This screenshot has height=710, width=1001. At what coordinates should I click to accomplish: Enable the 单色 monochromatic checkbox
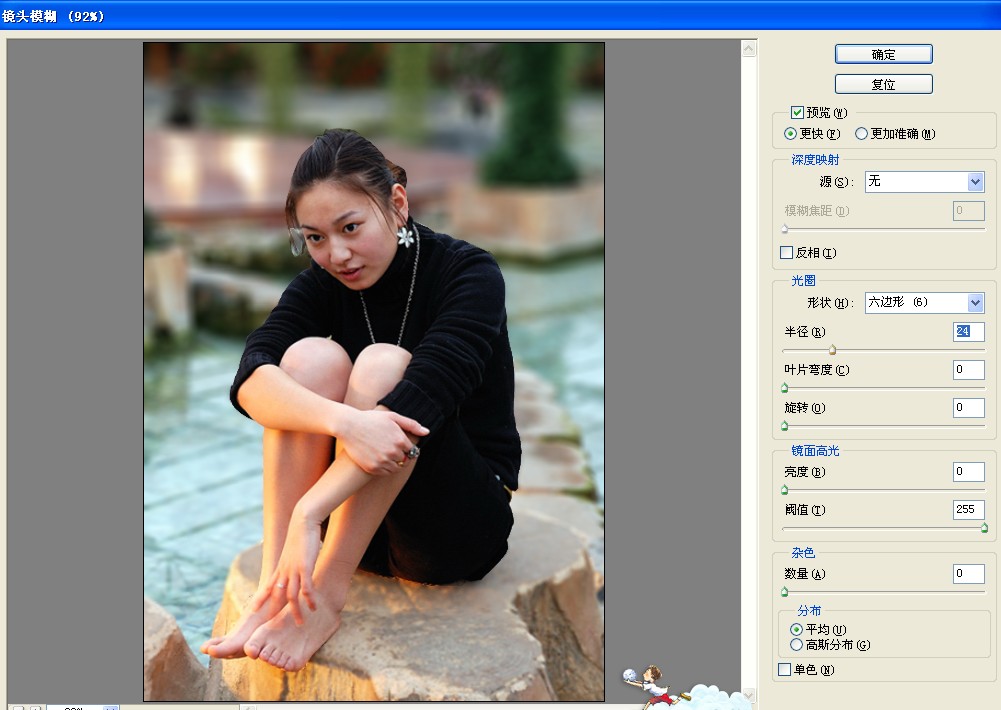pos(785,670)
